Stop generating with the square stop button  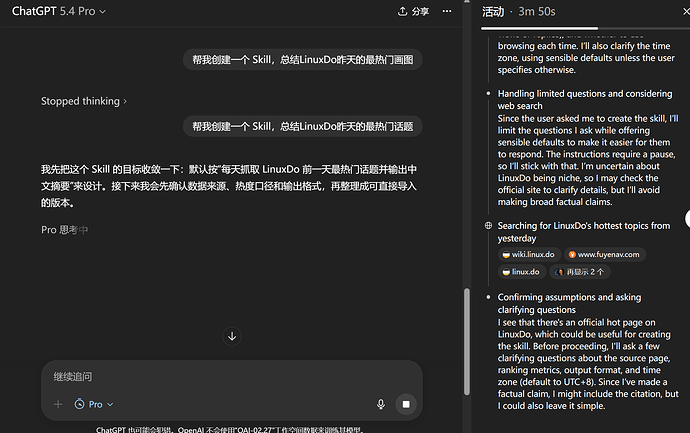click(x=406, y=404)
